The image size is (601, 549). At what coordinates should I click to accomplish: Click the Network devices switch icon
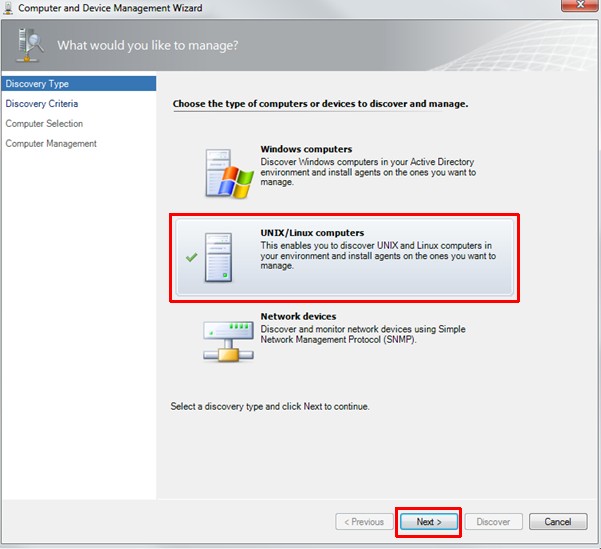pos(228,341)
